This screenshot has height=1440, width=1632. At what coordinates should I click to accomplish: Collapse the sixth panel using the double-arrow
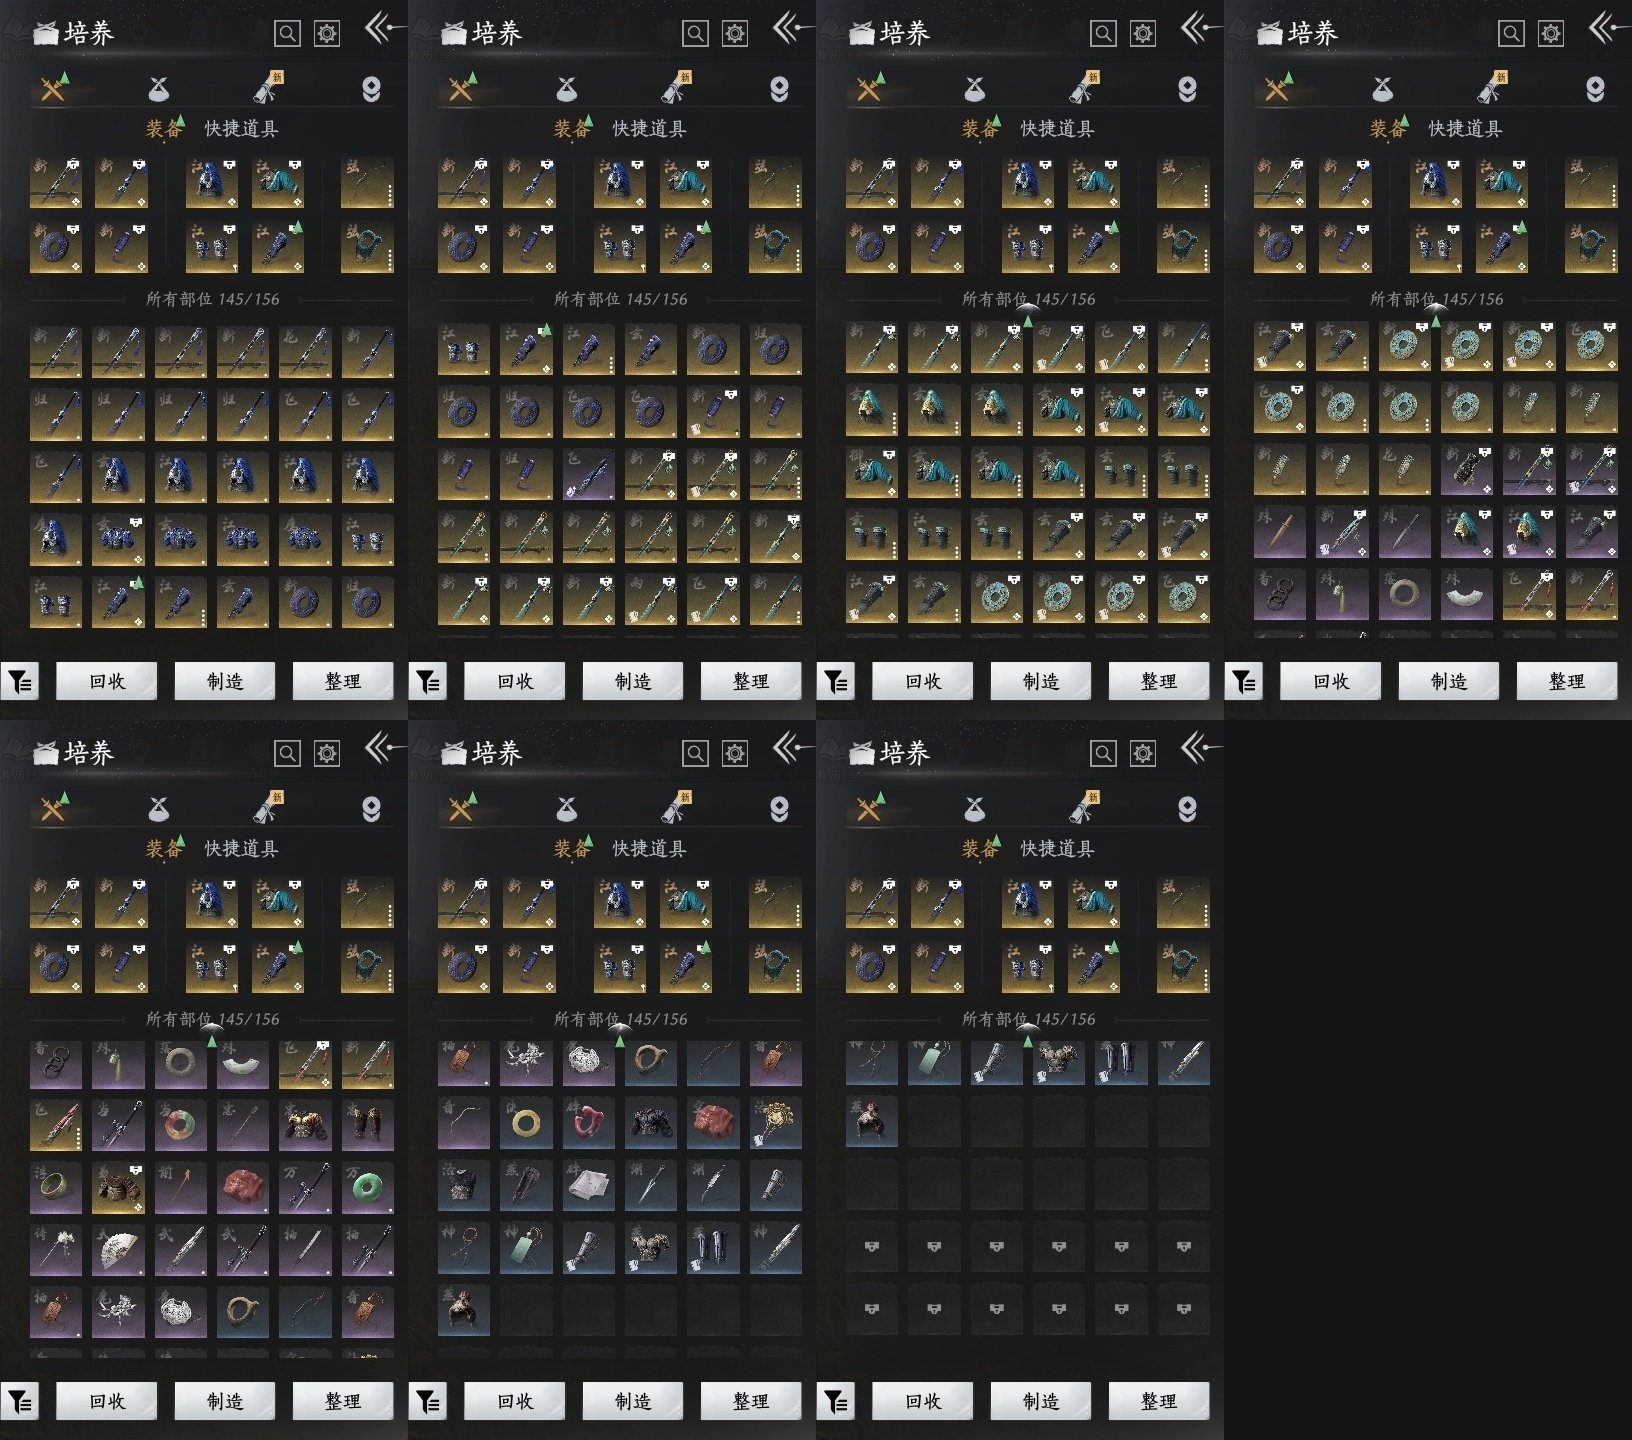788,748
